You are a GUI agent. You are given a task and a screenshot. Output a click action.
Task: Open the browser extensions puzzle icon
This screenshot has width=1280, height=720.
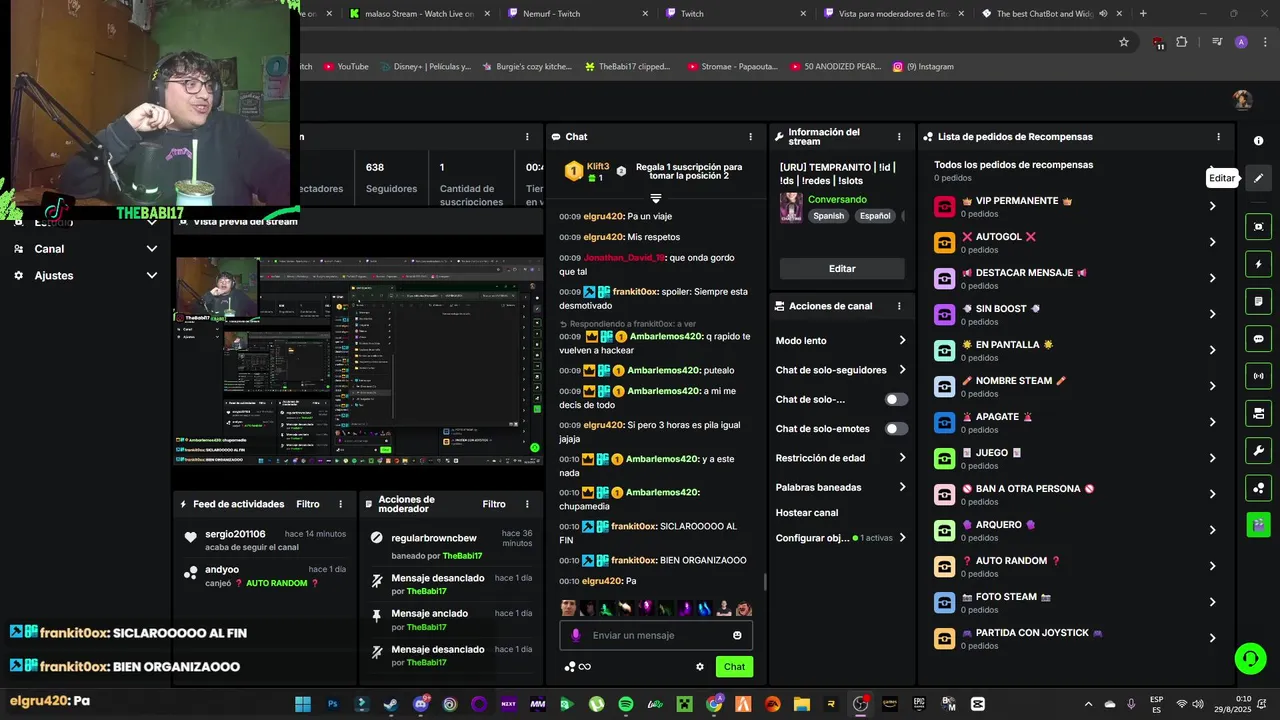(x=1182, y=42)
